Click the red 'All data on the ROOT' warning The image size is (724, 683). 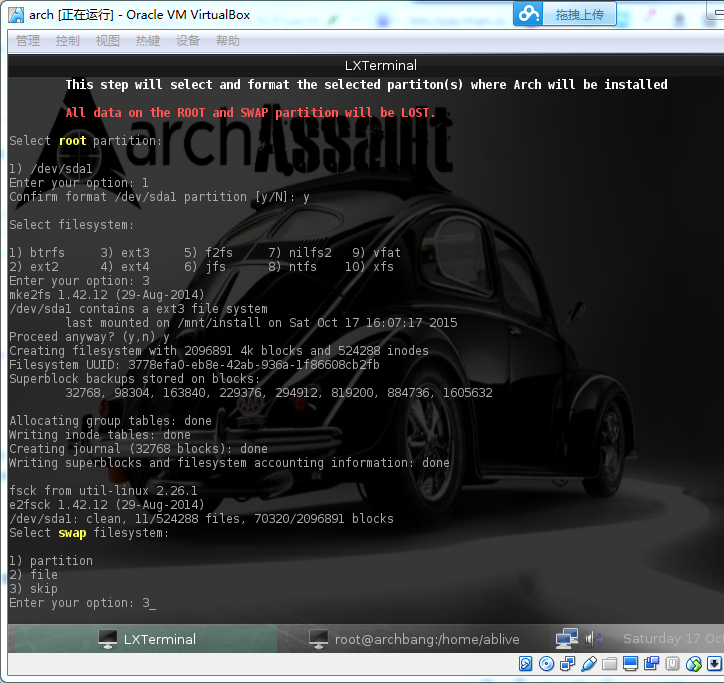(x=250, y=113)
